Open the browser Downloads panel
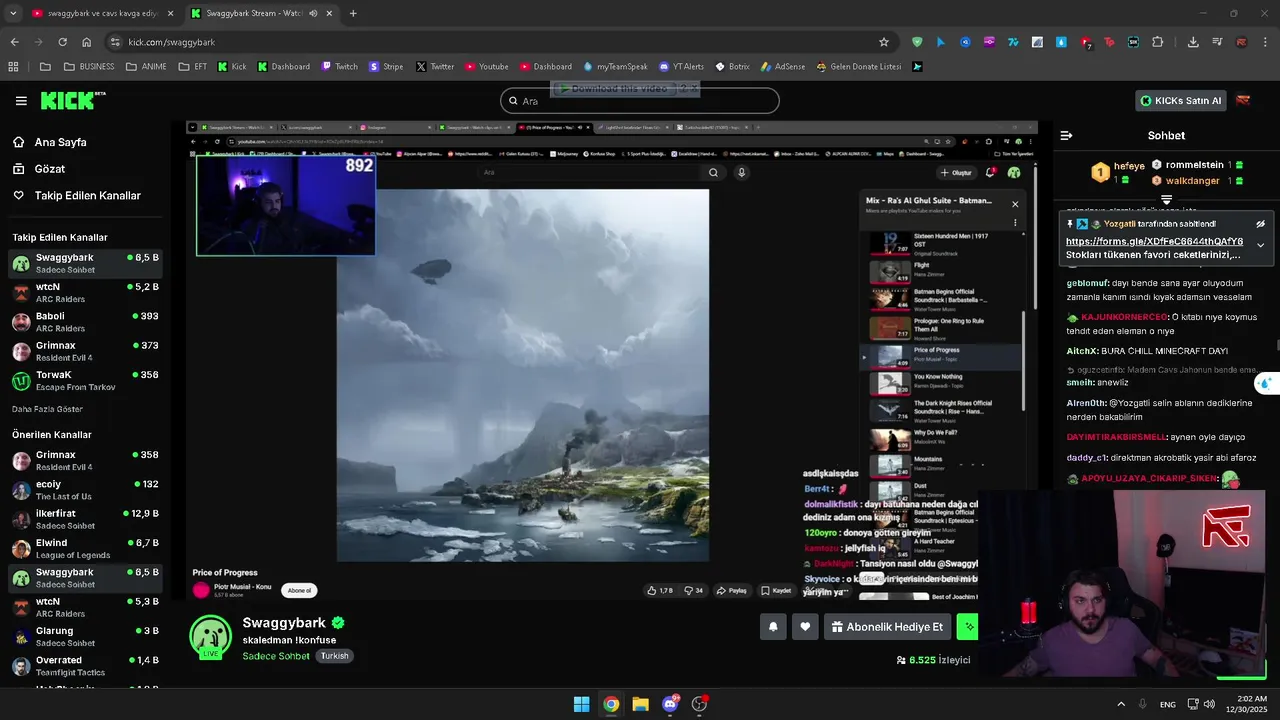Viewport: 1280px width, 720px height. pyautogui.click(x=1193, y=42)
